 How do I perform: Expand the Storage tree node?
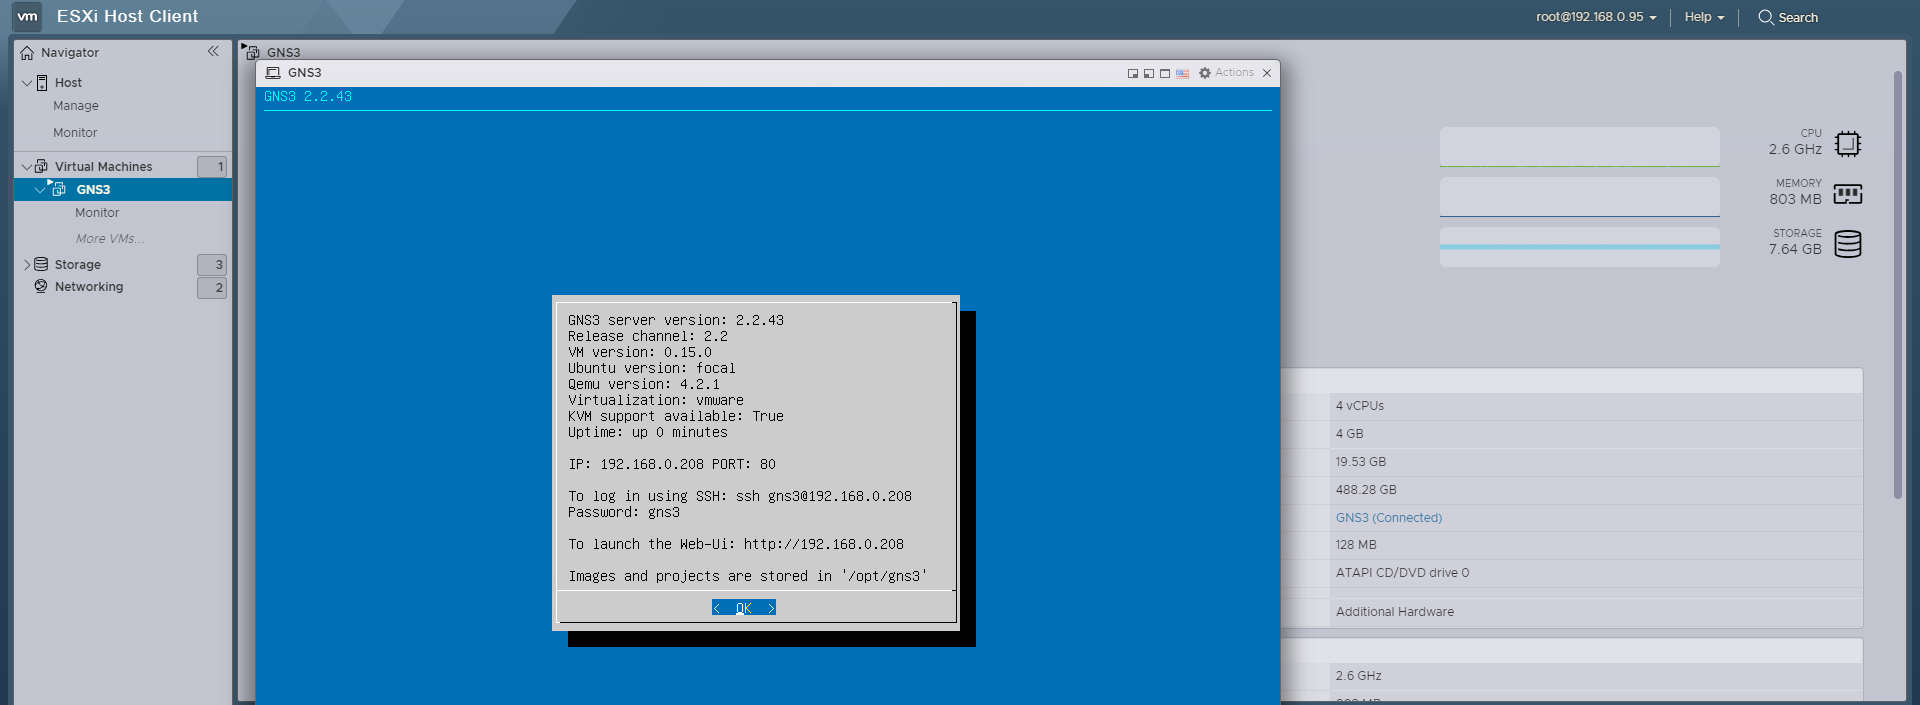pyautogui.click(x=26, y=265)
